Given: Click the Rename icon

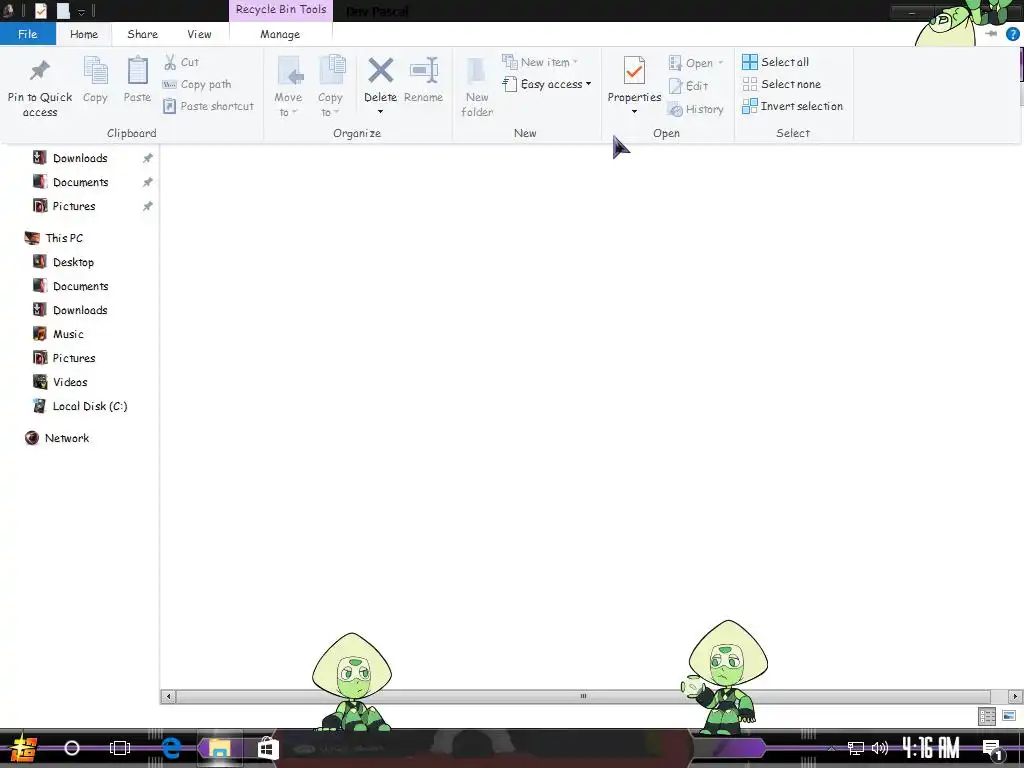Looking at the screenshot, I should tap(423, 70).
